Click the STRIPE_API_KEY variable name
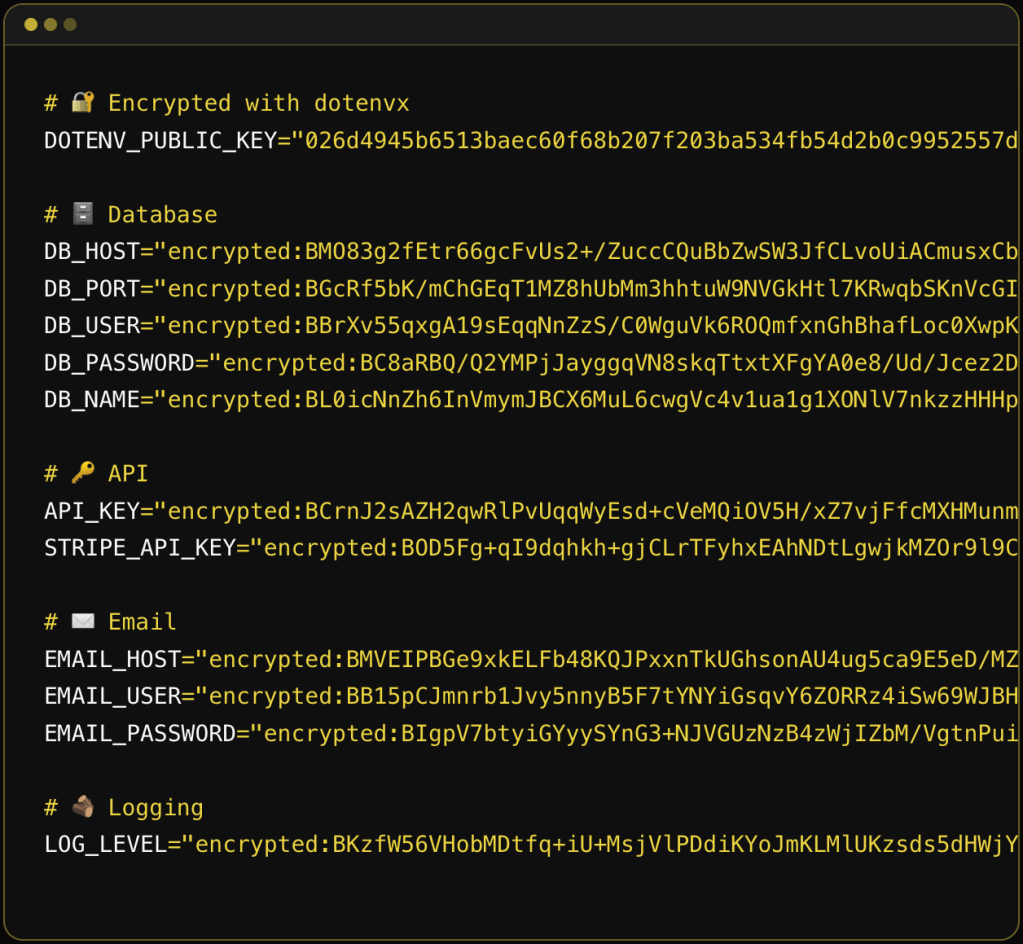This screenshot has height=944, width=1023. 139,548
